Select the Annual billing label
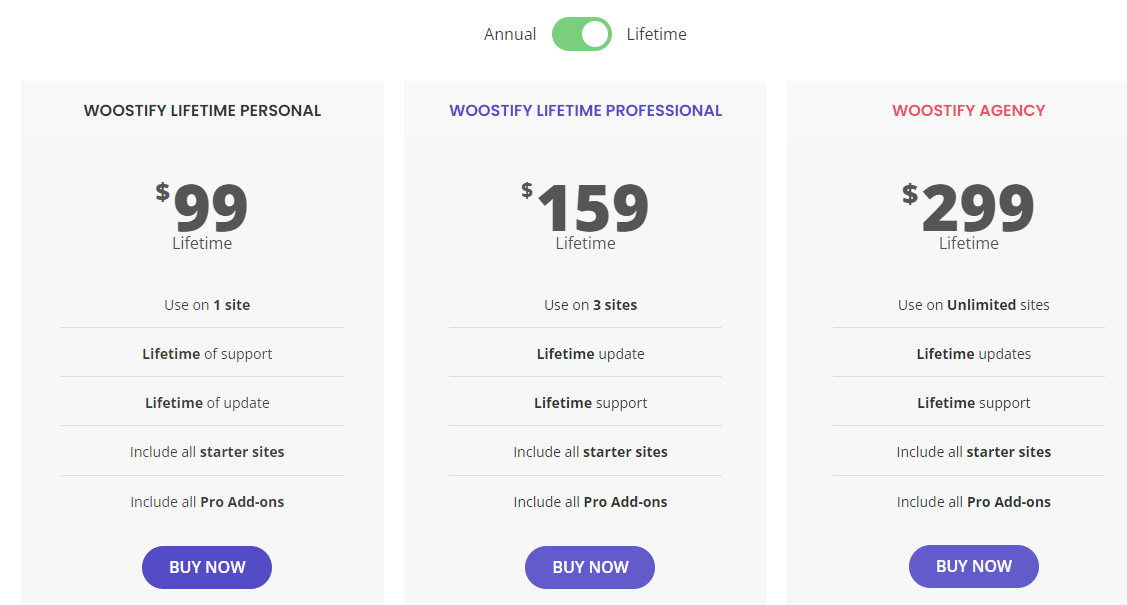Screen dimensions: 1127x605 (x=510, y=34)
